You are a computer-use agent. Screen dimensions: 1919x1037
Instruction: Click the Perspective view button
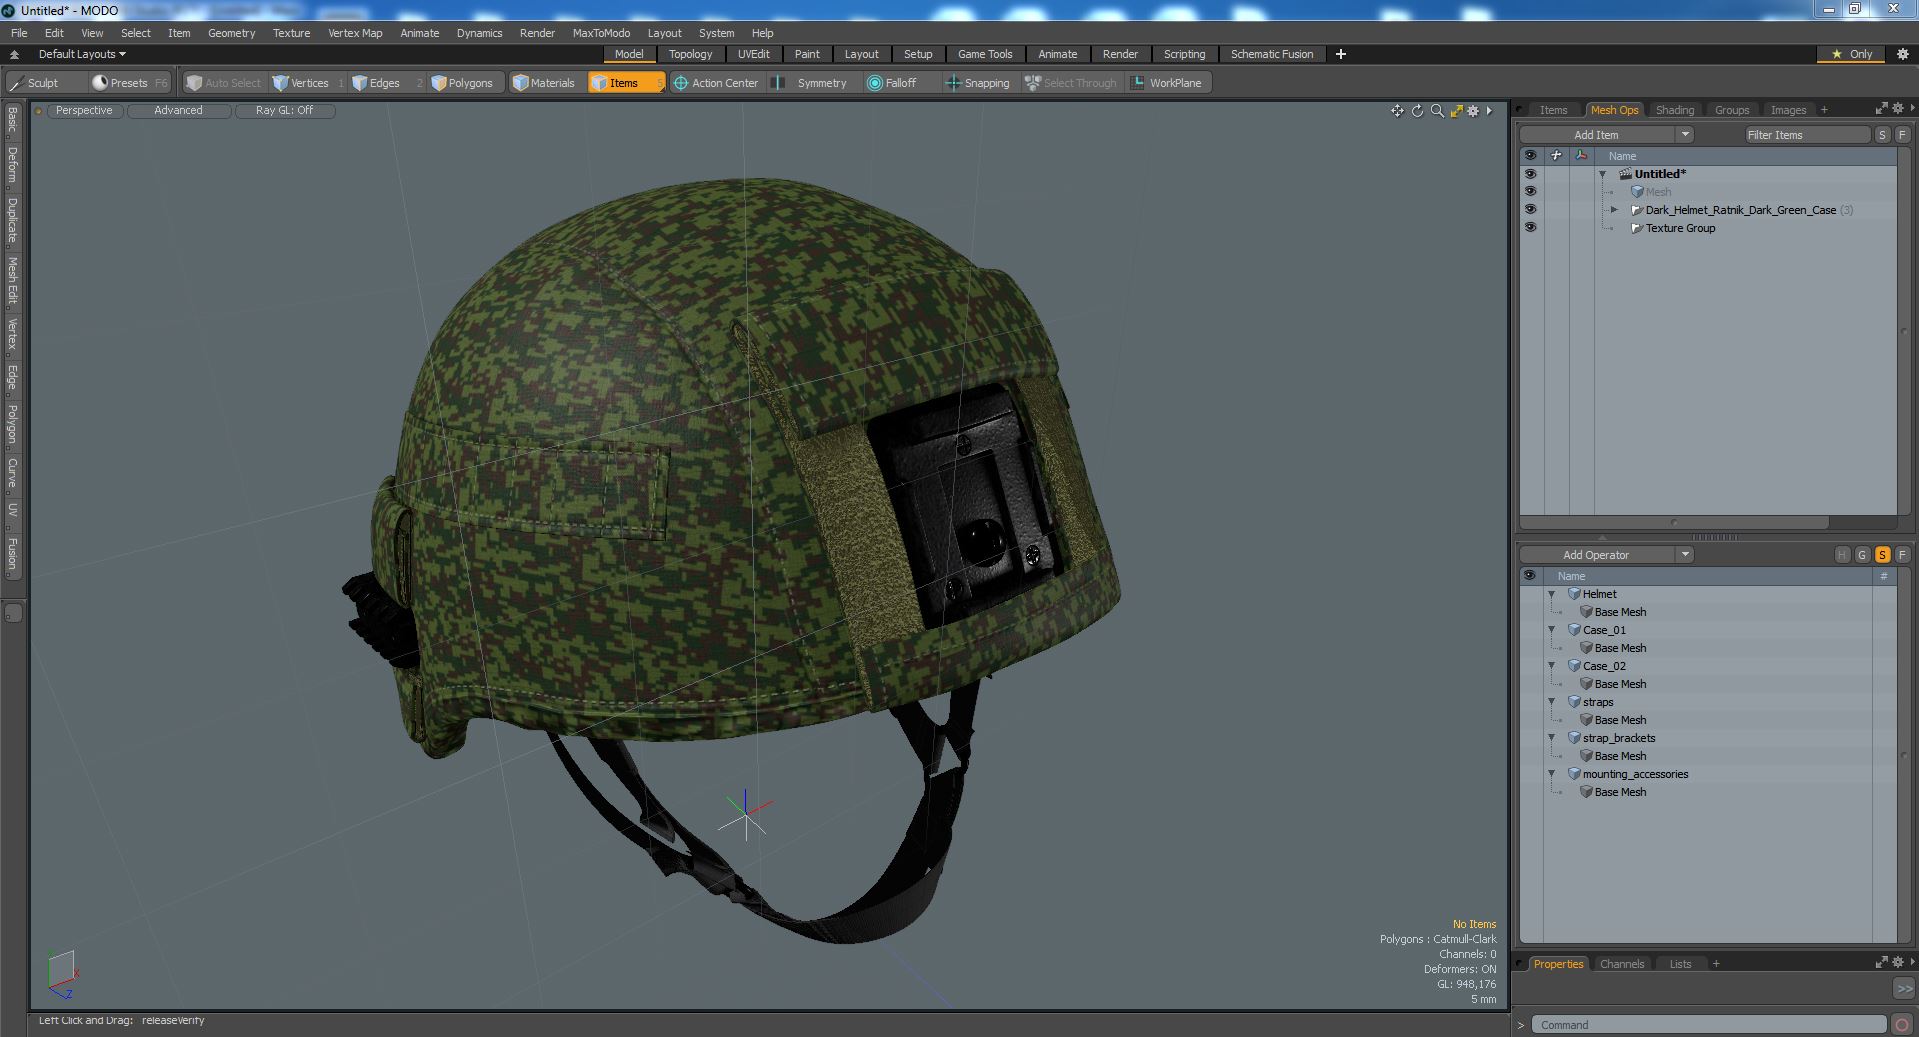point(84,111)
